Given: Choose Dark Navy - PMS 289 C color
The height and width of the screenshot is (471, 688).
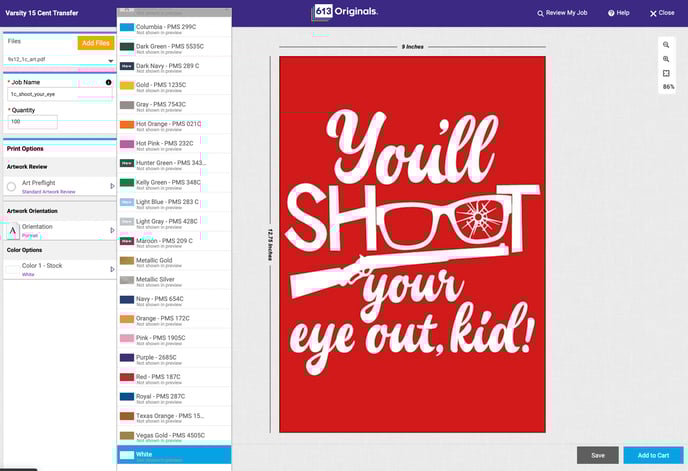Looking at the screenshot, I should pos(174,66).
